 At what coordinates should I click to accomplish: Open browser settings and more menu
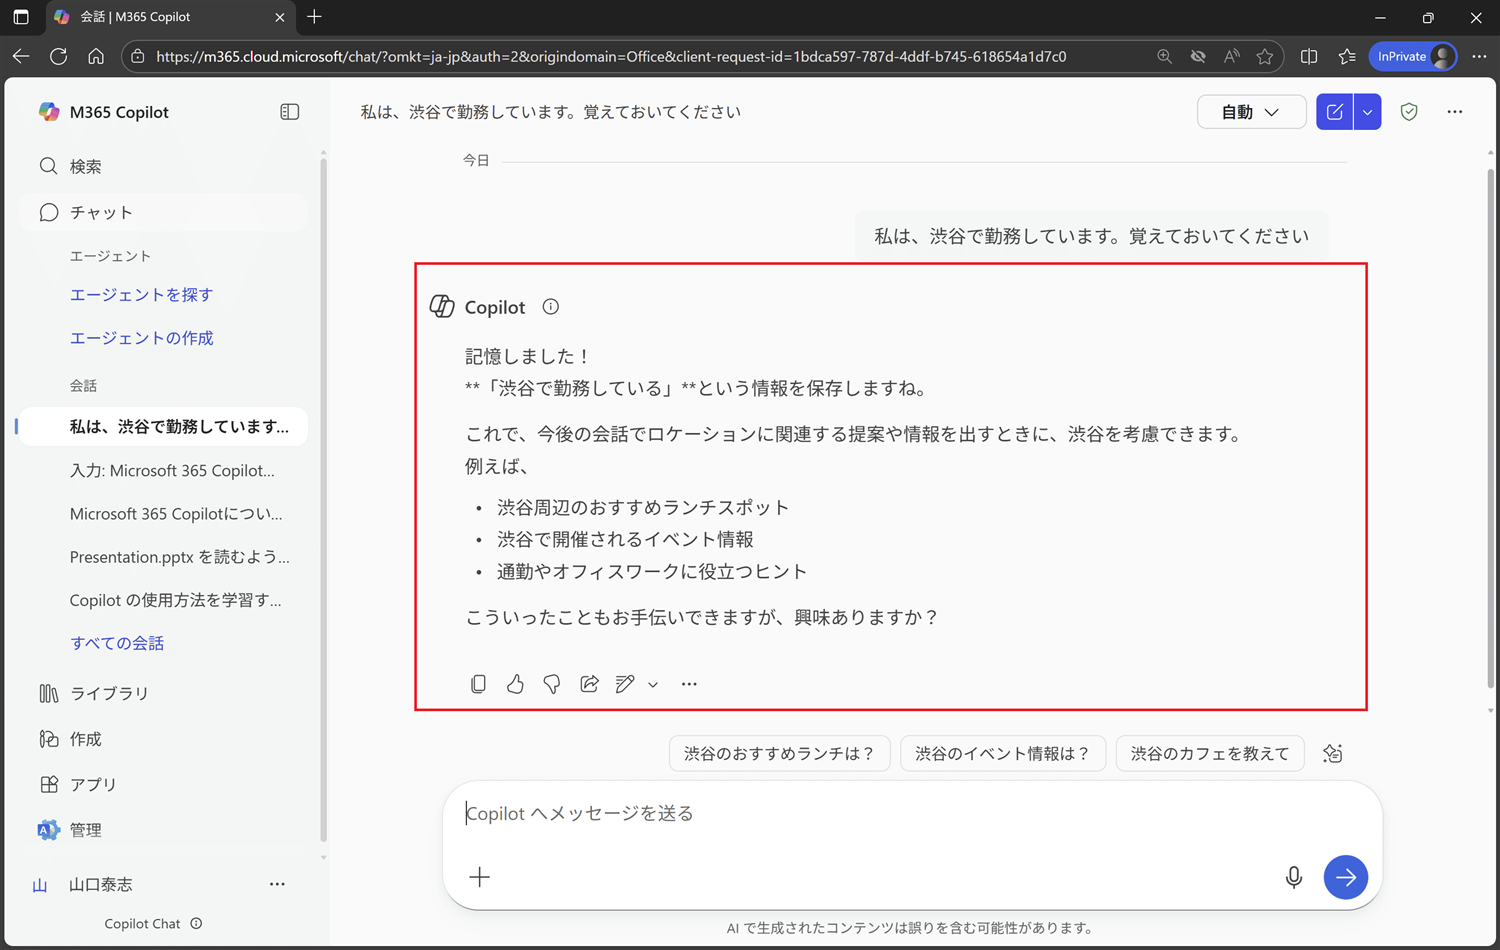[1479, 56]
